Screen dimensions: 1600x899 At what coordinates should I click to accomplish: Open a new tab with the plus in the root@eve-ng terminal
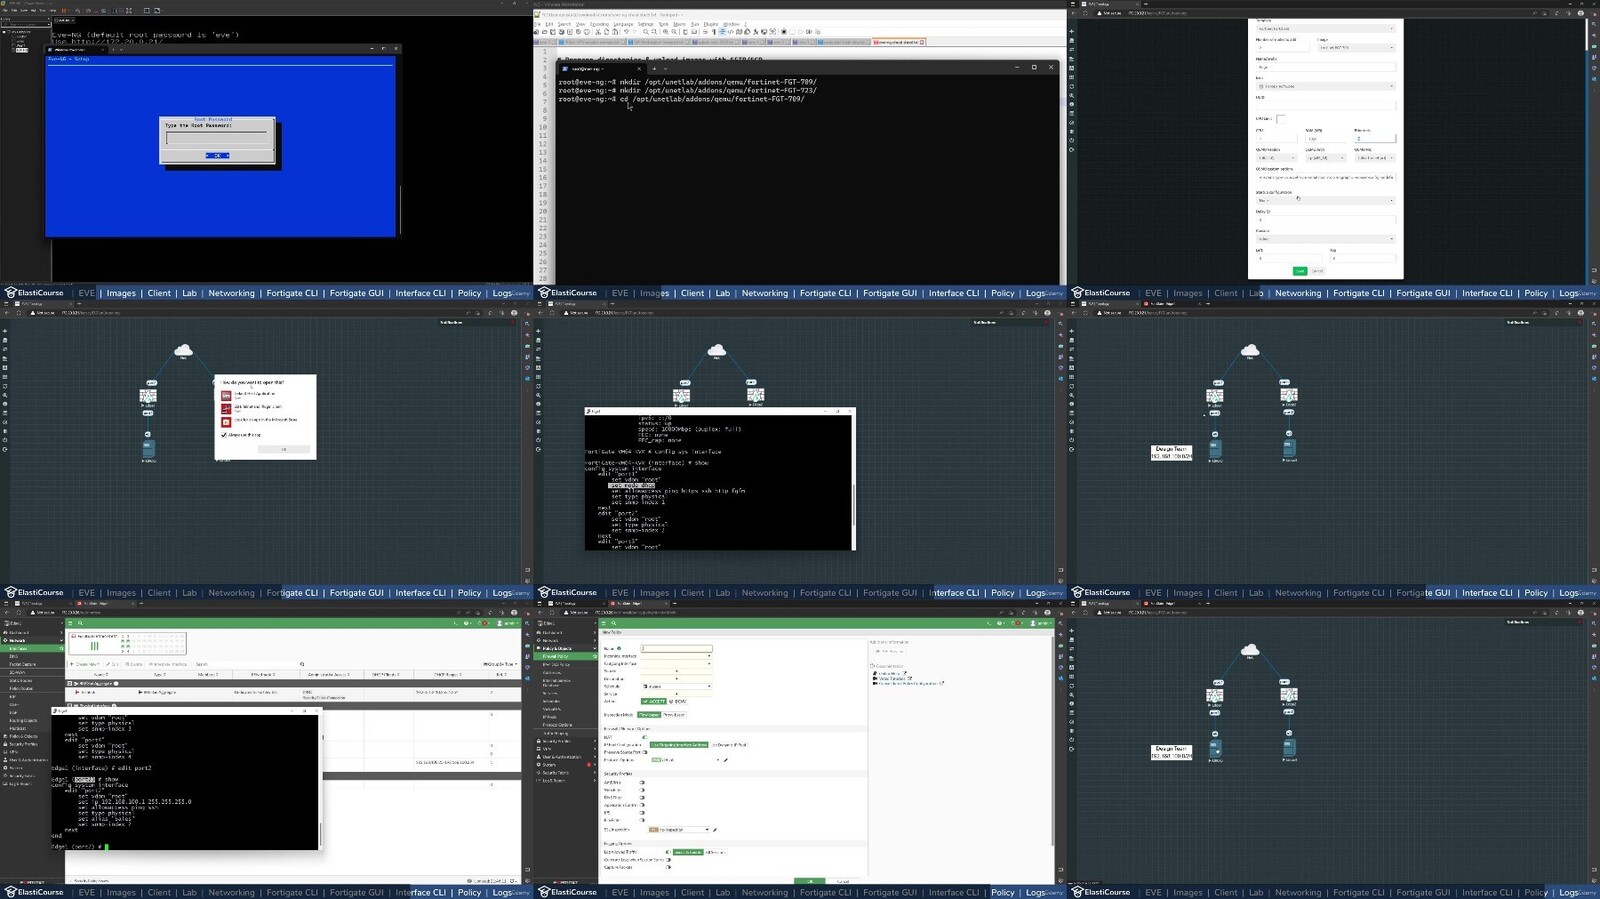coord(654,68)
